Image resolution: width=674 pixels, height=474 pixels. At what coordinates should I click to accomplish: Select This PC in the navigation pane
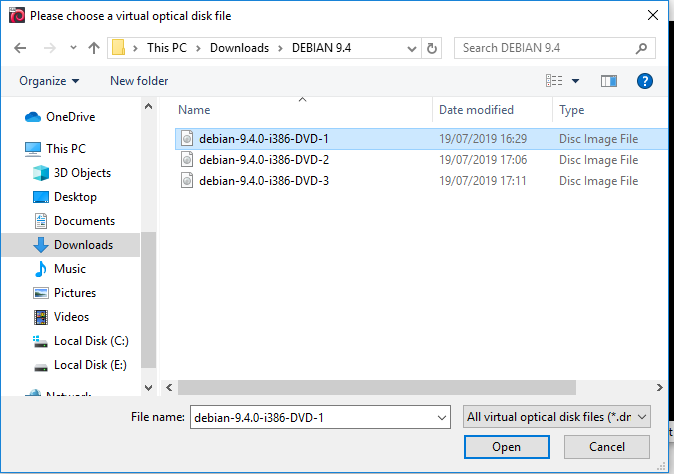(55, 149)
